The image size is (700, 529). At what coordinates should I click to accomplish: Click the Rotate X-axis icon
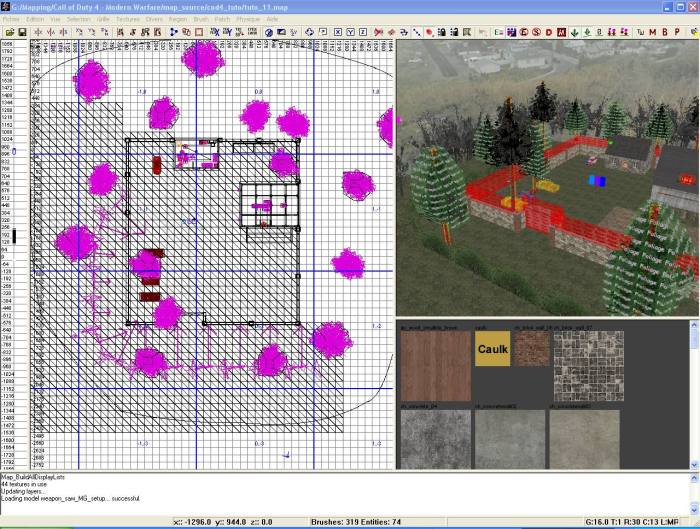pos(79,32)
